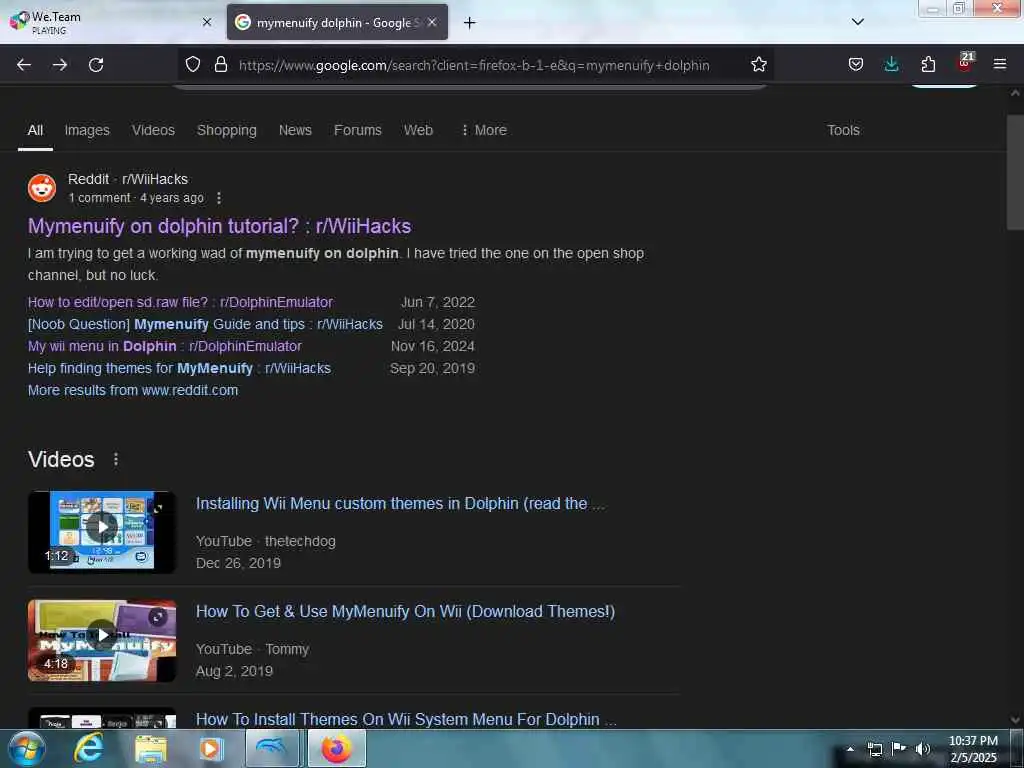
Task: Open 'How to edit/open sd.raw file?' link
Action: coord(180,302)
